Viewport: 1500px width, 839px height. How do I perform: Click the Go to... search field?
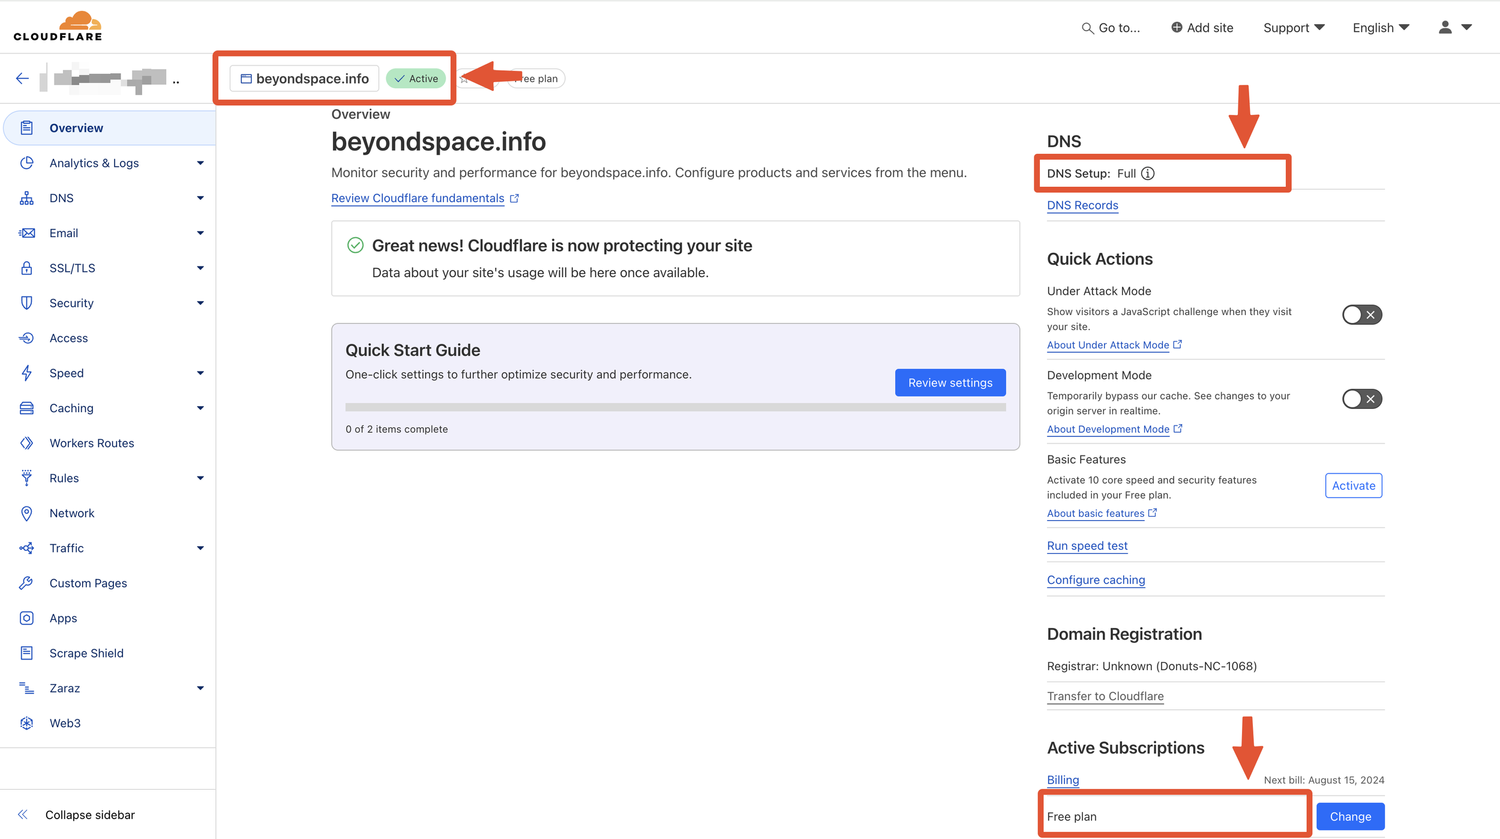tap(1110, 28)
